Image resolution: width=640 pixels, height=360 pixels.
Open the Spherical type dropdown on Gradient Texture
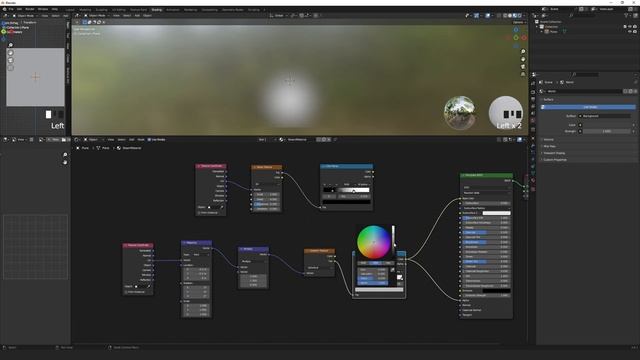pyautogui.click(x=319, y=268)
